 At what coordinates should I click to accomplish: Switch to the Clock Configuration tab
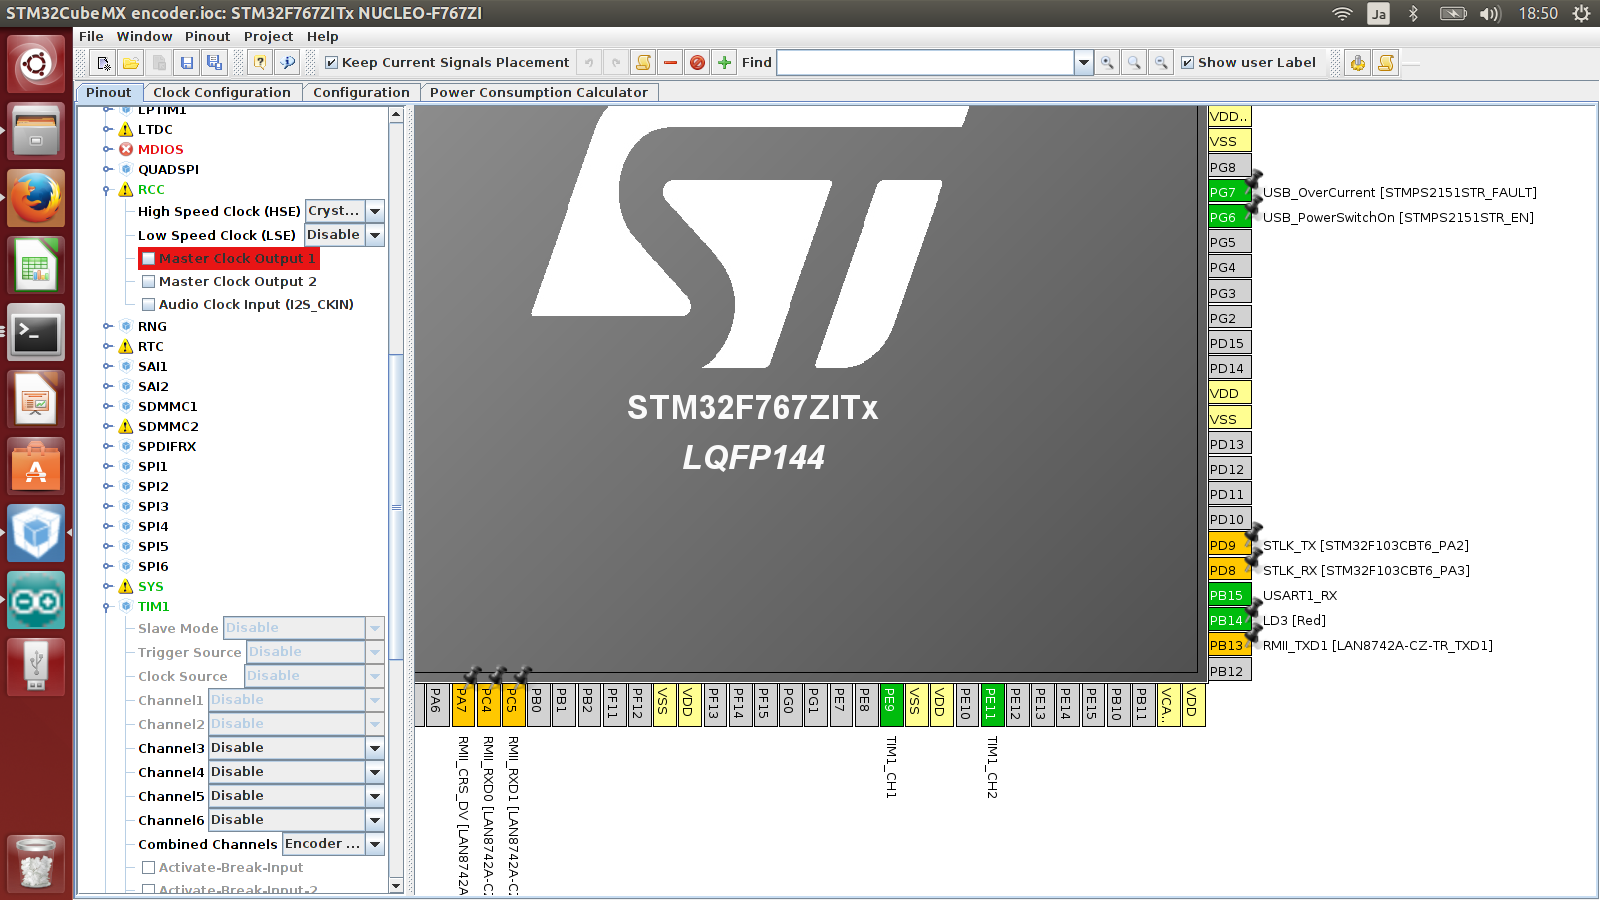pyautogui.click(x=222, y=92)
